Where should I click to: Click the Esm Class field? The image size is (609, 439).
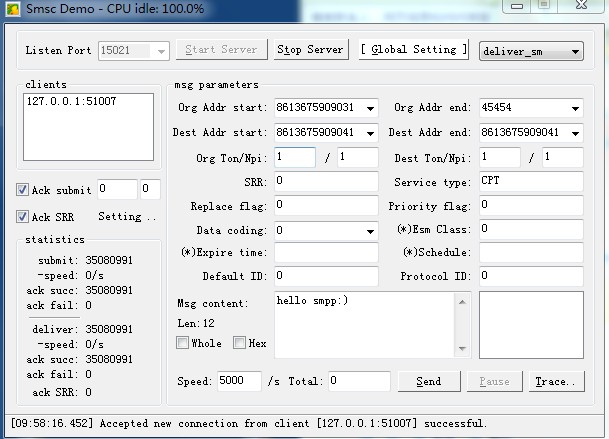click(x=531, y=229)
